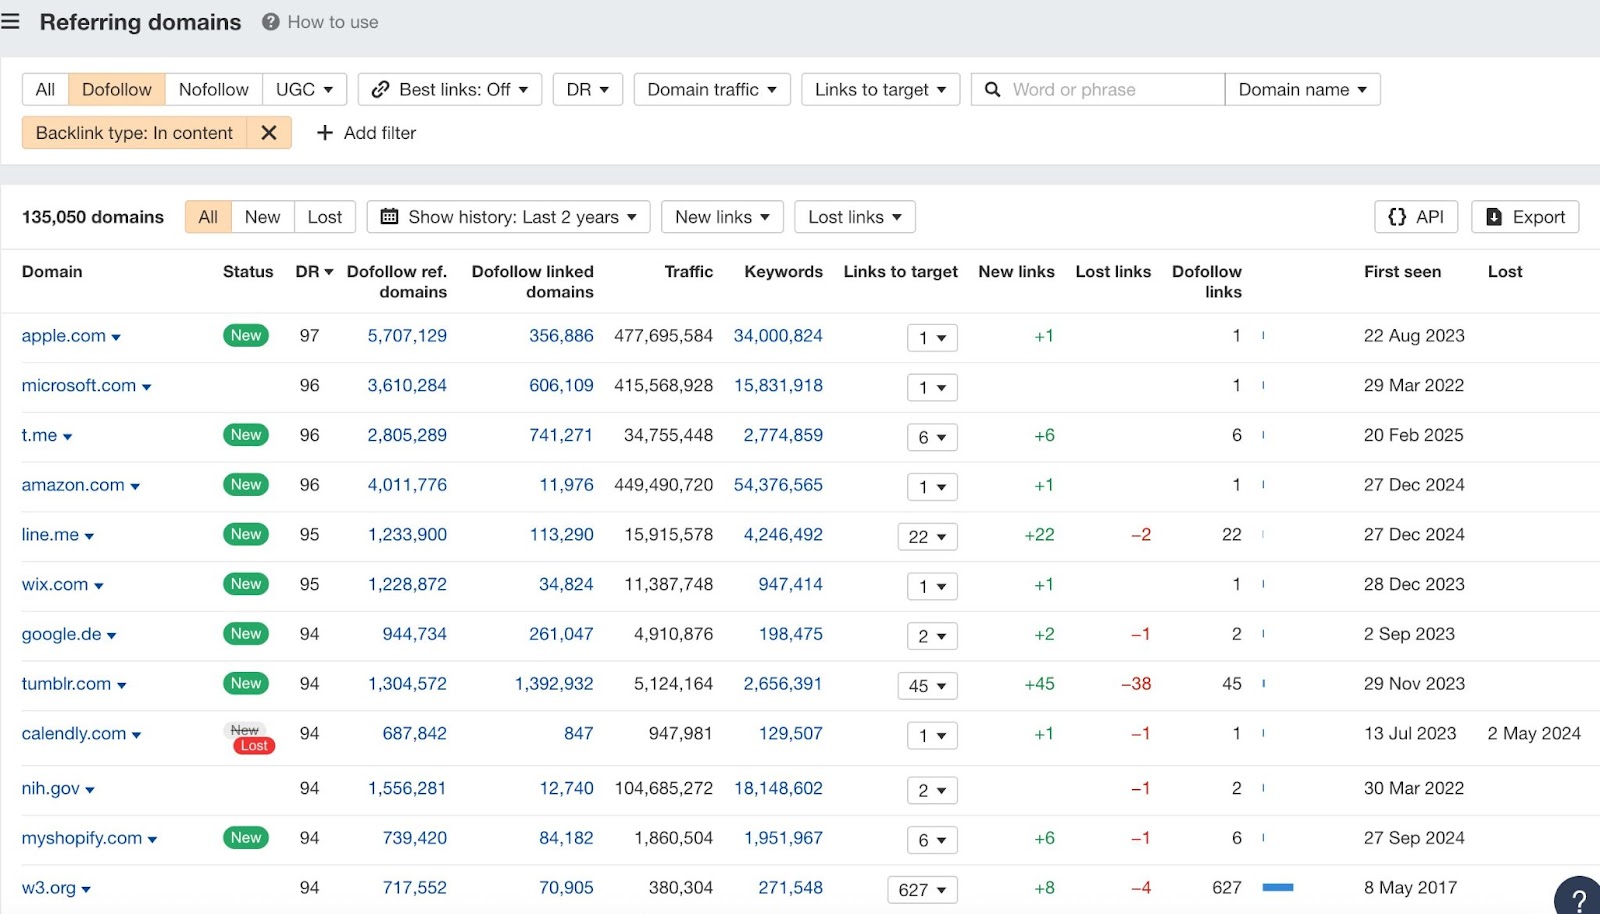Click the Backlink type: In content filter
Image resolution: width=1600 pixels, height=914 pixels.
pos(134,133)
